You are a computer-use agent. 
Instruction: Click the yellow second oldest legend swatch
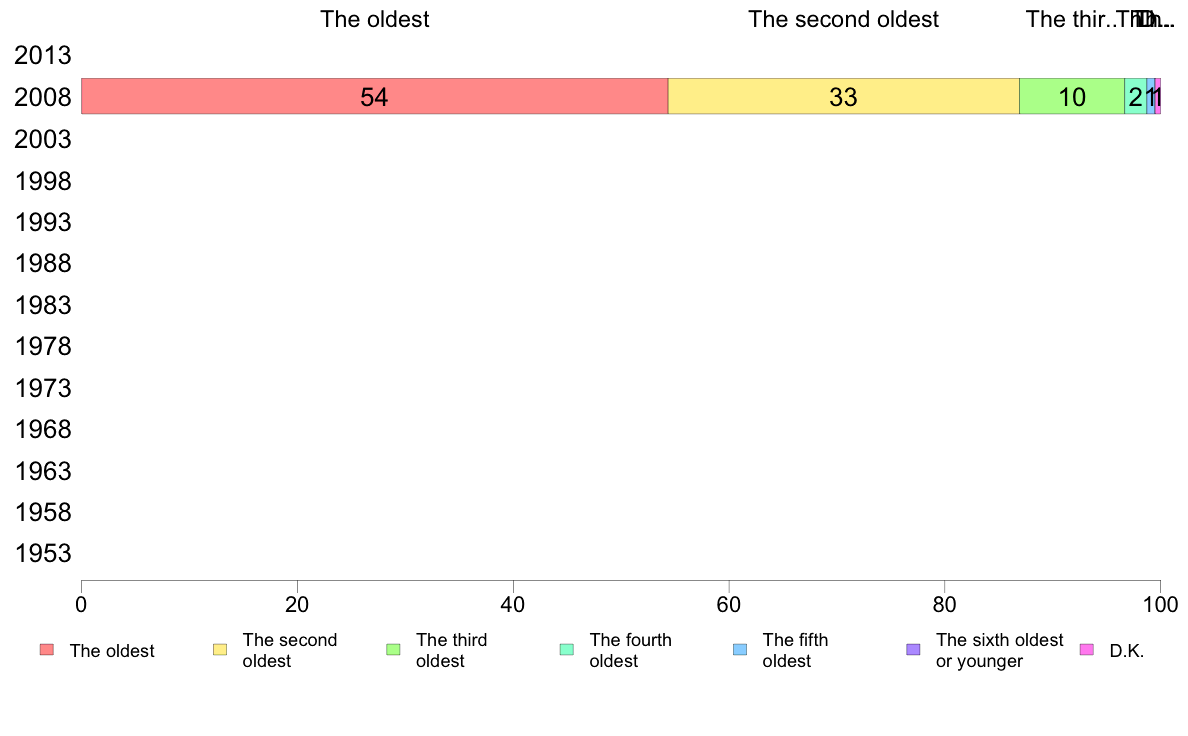tap(220, 650)
